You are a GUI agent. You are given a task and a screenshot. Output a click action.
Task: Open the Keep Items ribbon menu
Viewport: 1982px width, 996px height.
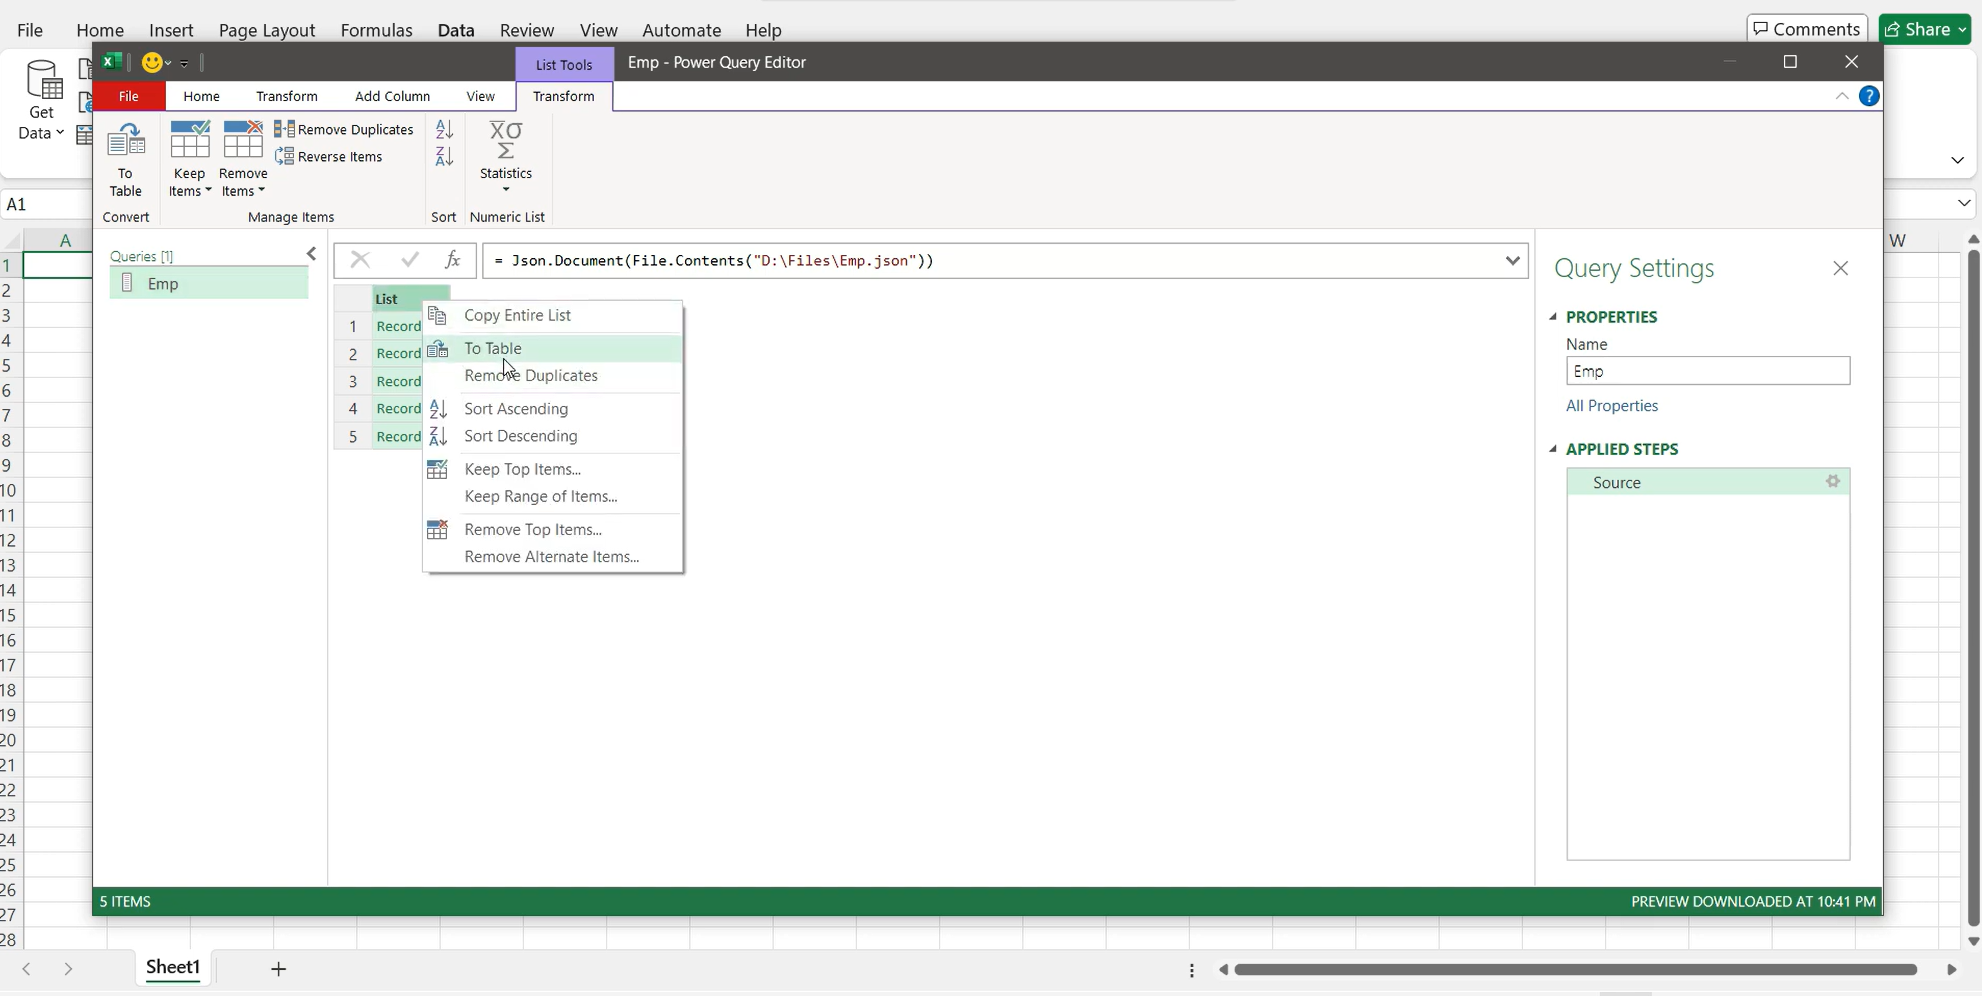coord(190,159)
